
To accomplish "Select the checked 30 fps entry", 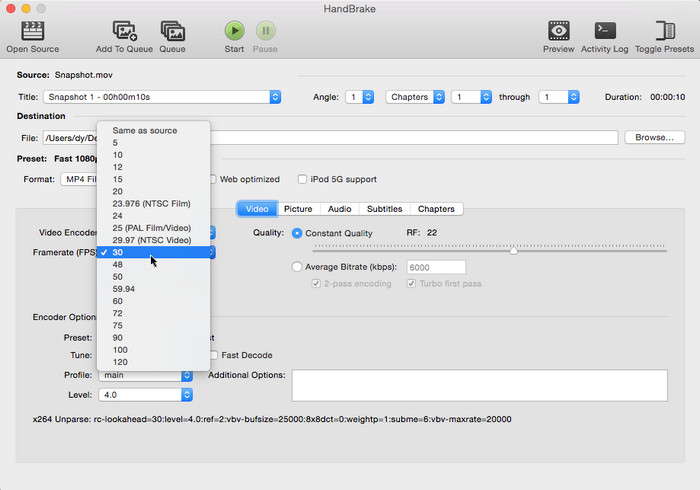I will 153,252.
